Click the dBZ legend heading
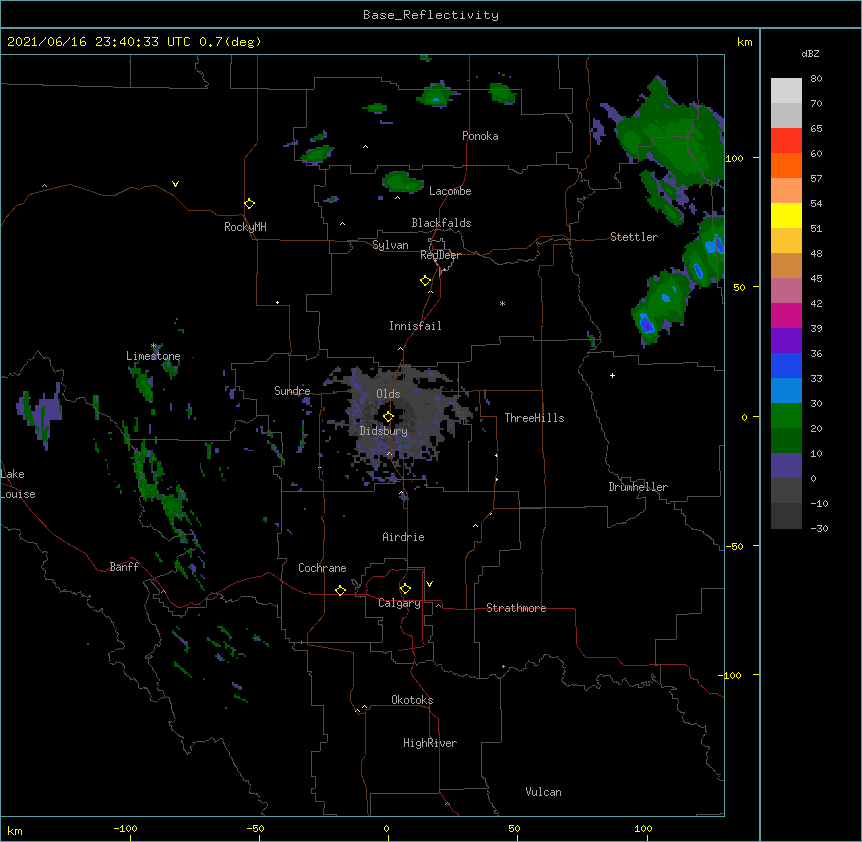862x842 pixels. tap(810, 53)
